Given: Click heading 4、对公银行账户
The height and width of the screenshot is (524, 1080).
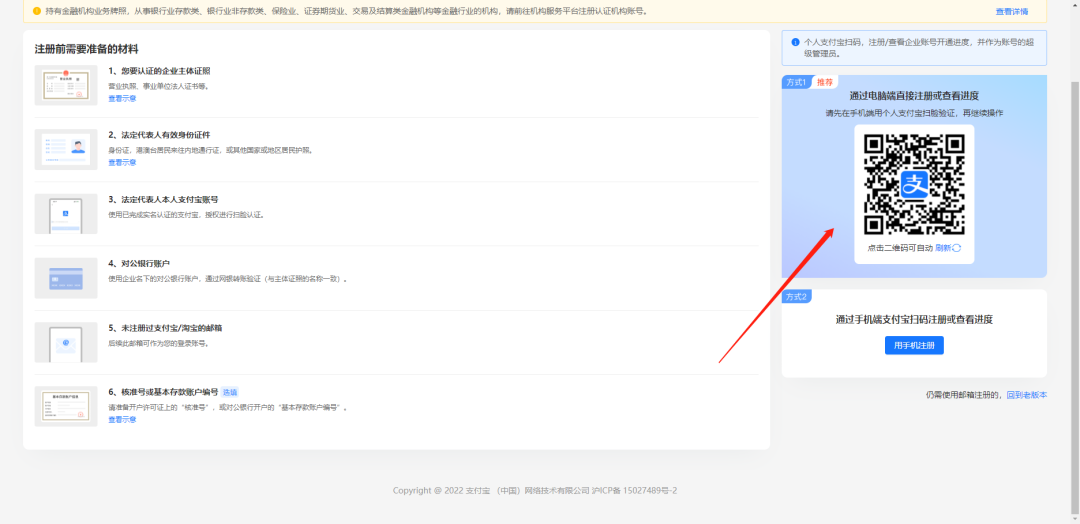Looking at the screenshot, I should [x=139, y=264].
